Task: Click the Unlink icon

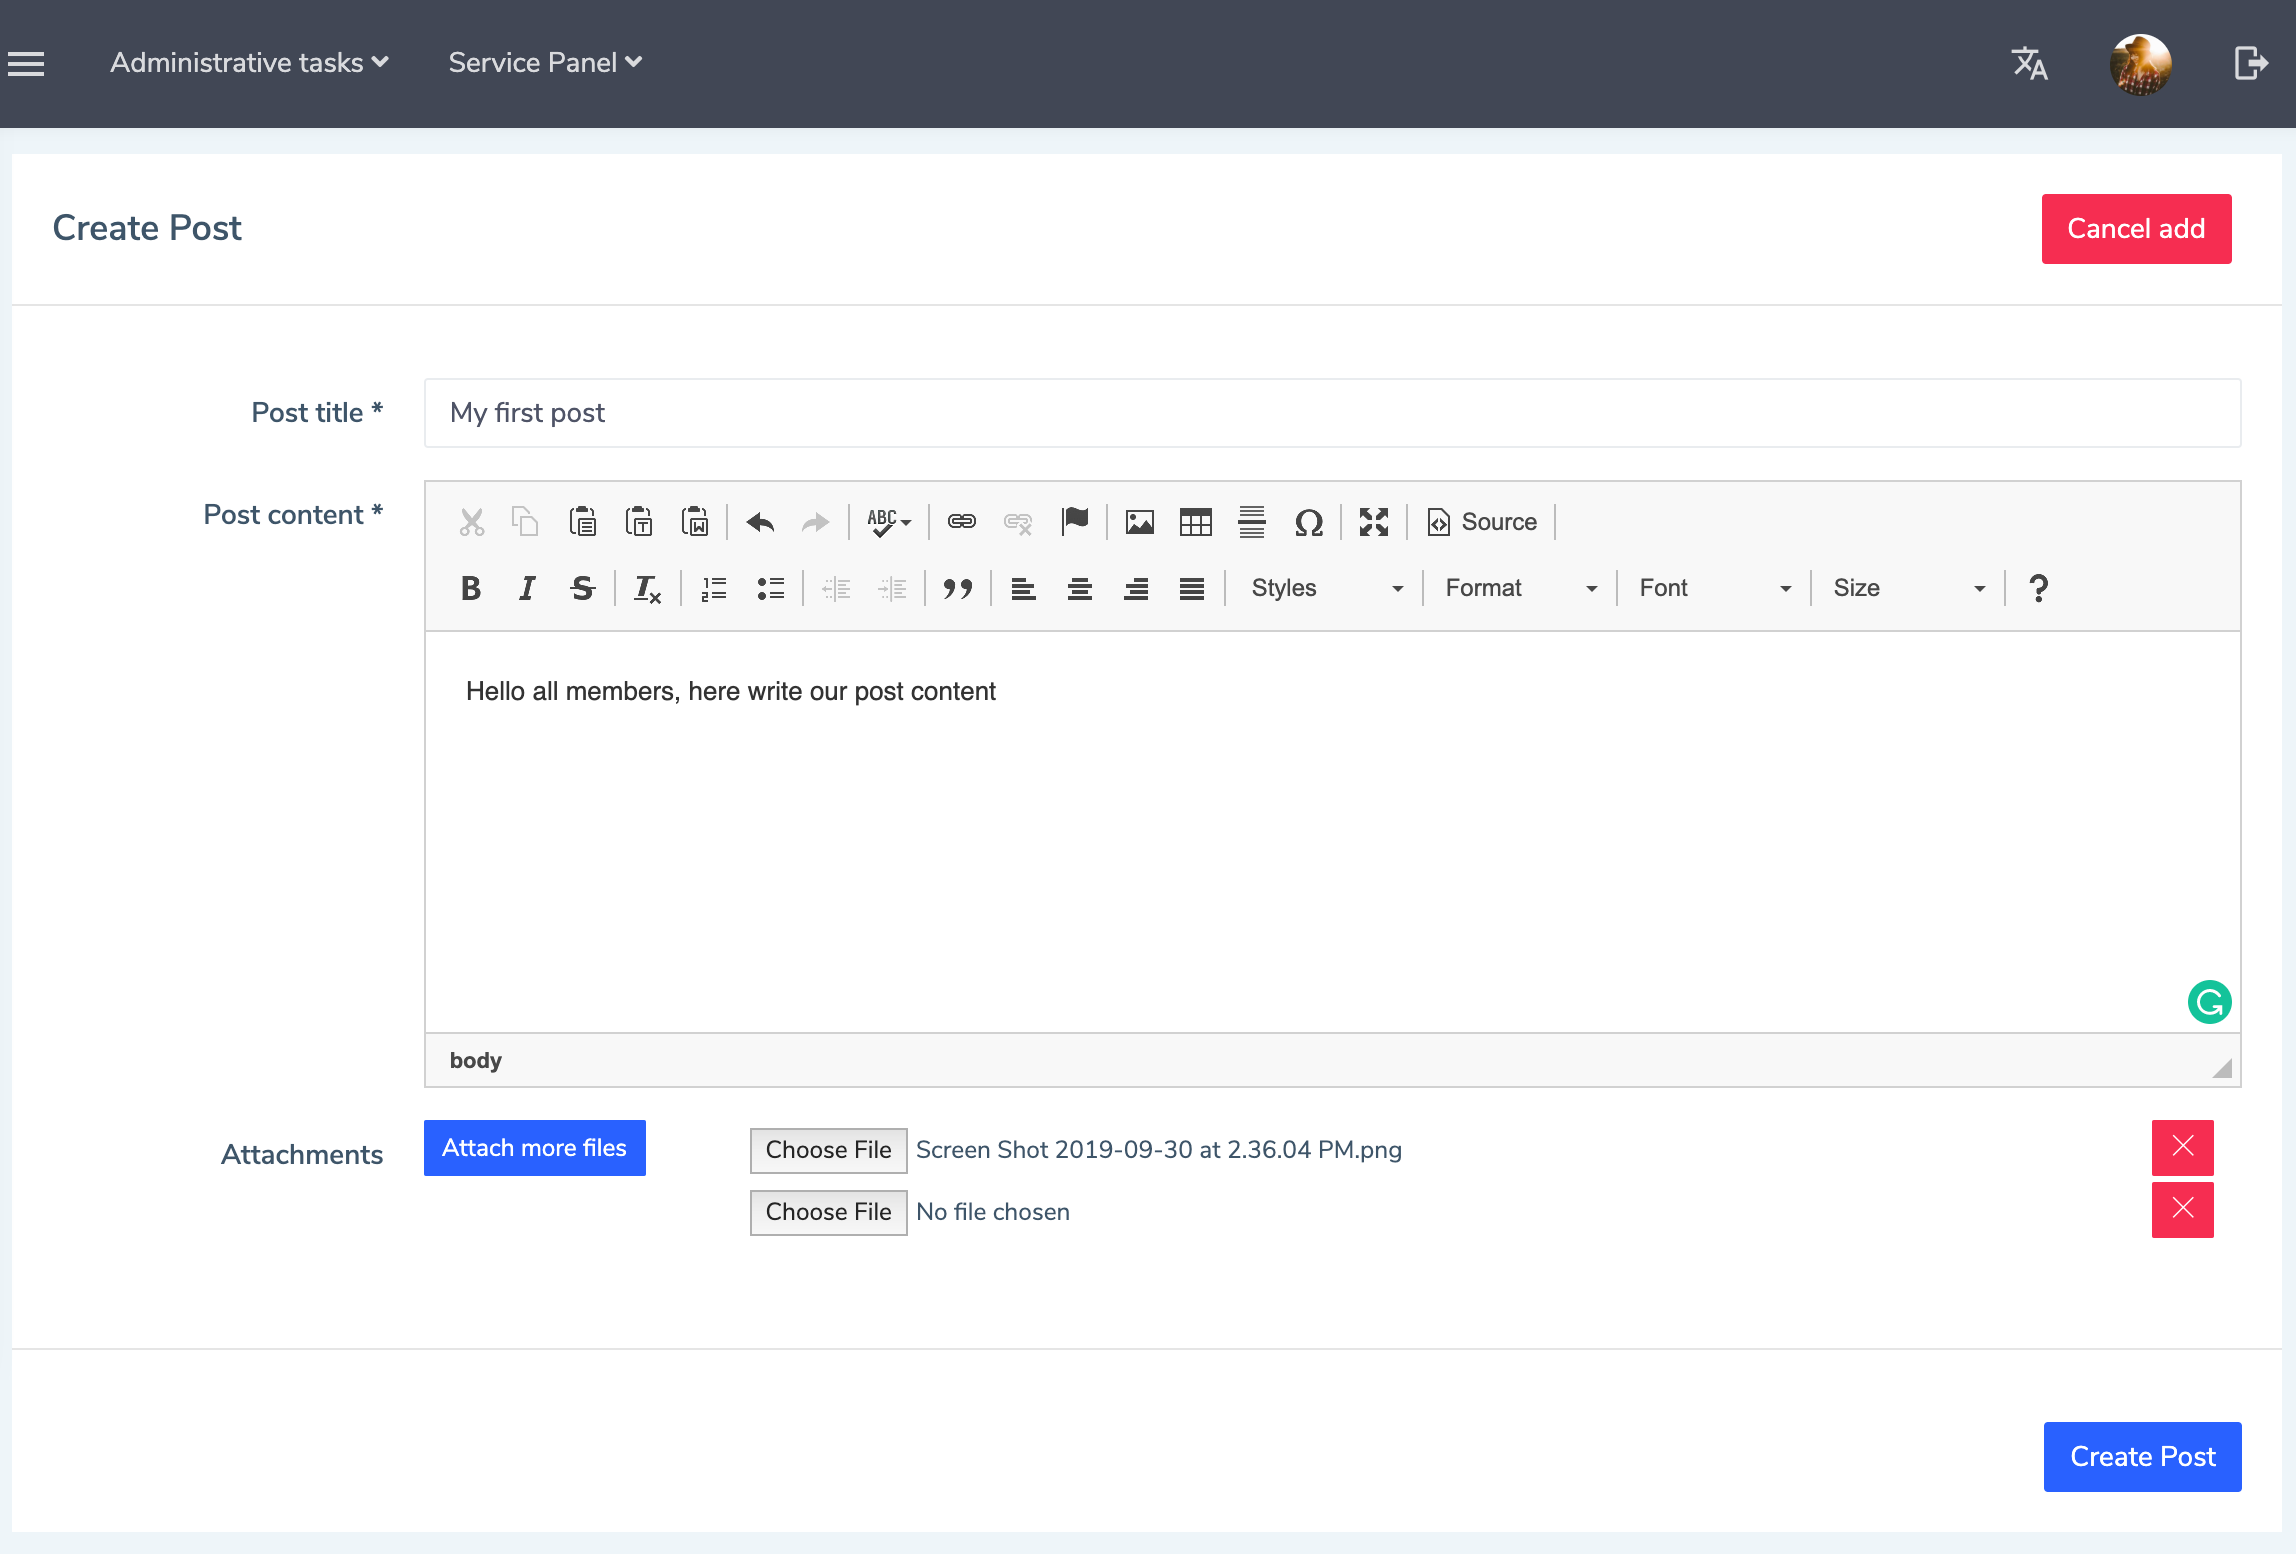Action: 1018,522
